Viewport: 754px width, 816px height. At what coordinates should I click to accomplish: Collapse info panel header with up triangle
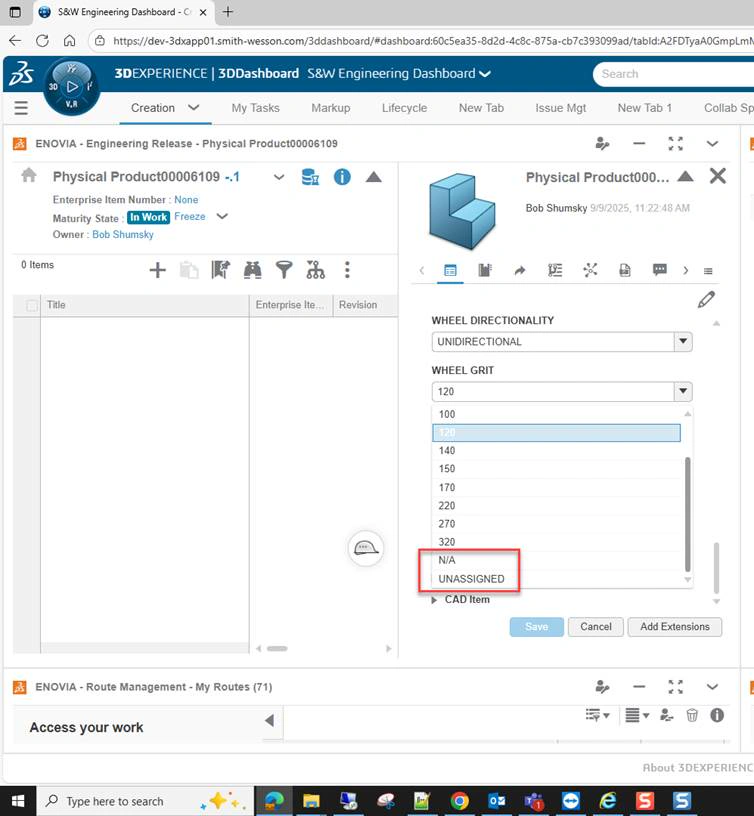[685, 176]
